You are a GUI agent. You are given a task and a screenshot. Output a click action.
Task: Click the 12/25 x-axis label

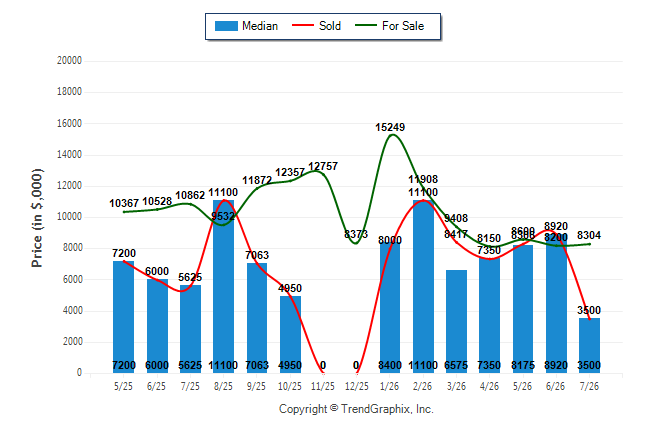356,387
